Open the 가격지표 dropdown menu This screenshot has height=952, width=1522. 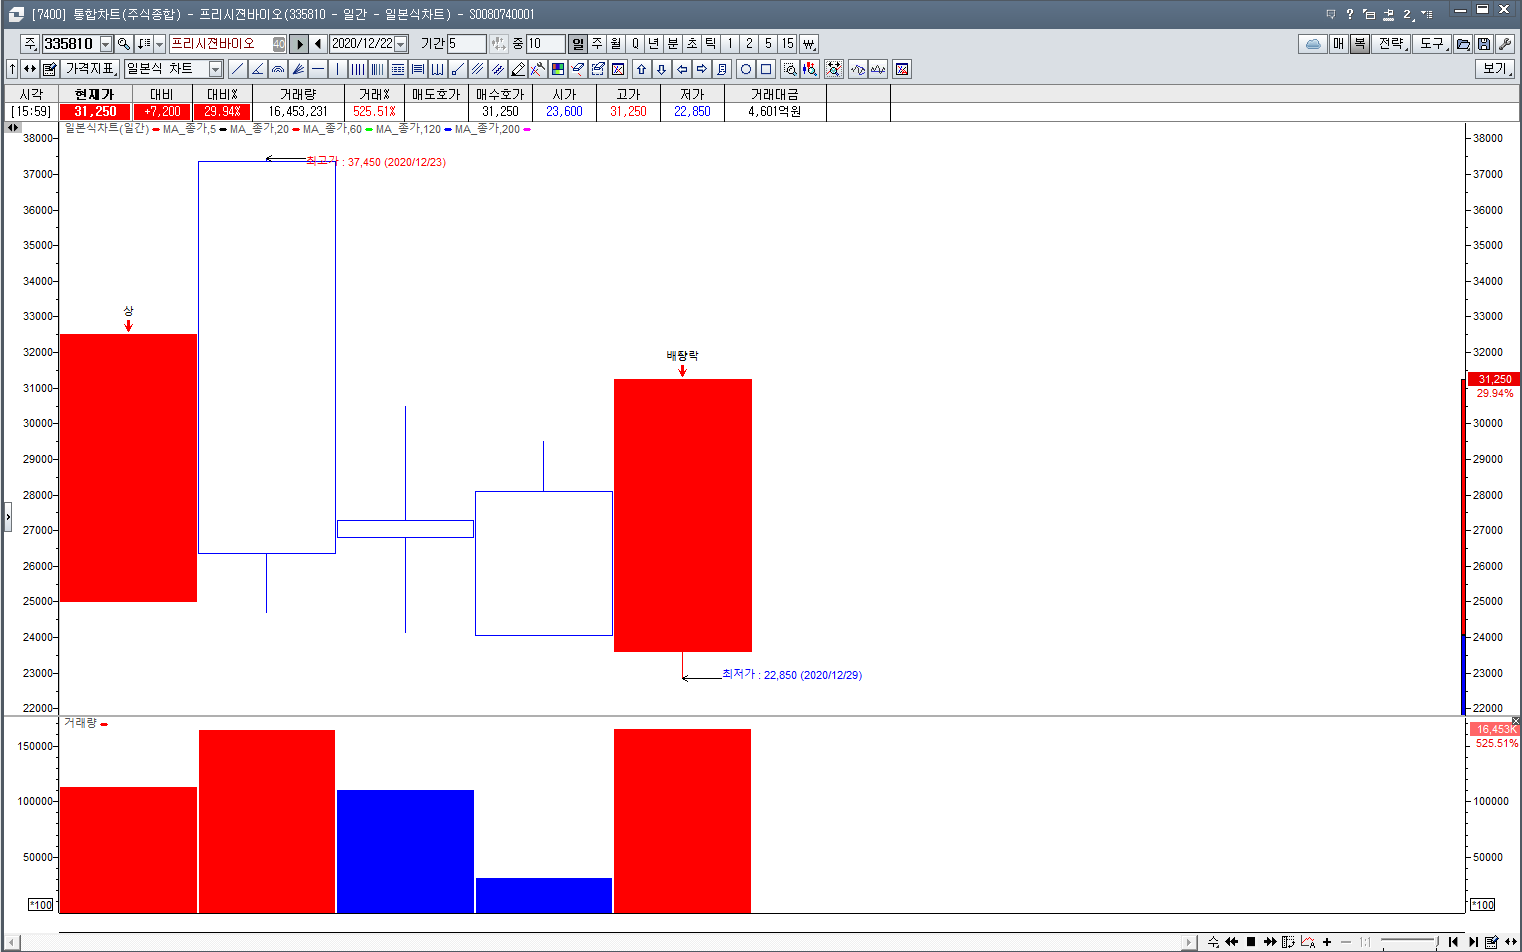click(x=91, y=69)
